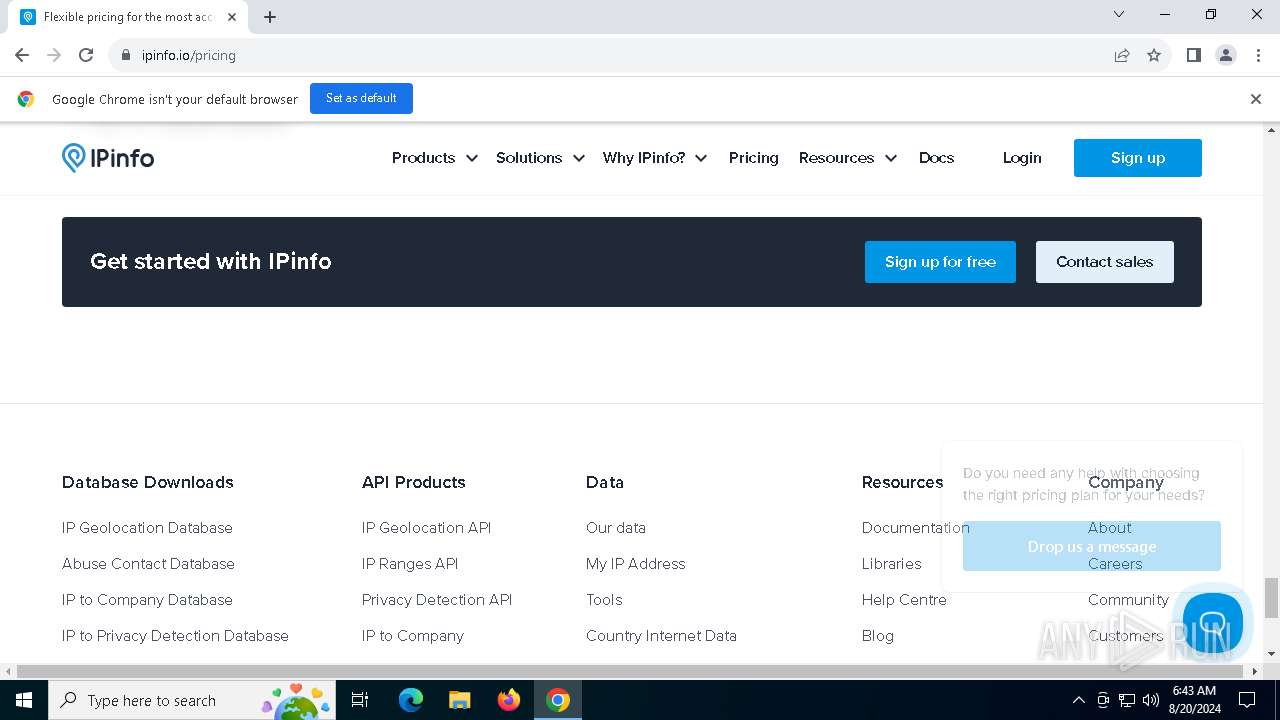The image size is (1280, 720).
Task: Open the IP to Company Database link
Action: (x=147, y=600)
